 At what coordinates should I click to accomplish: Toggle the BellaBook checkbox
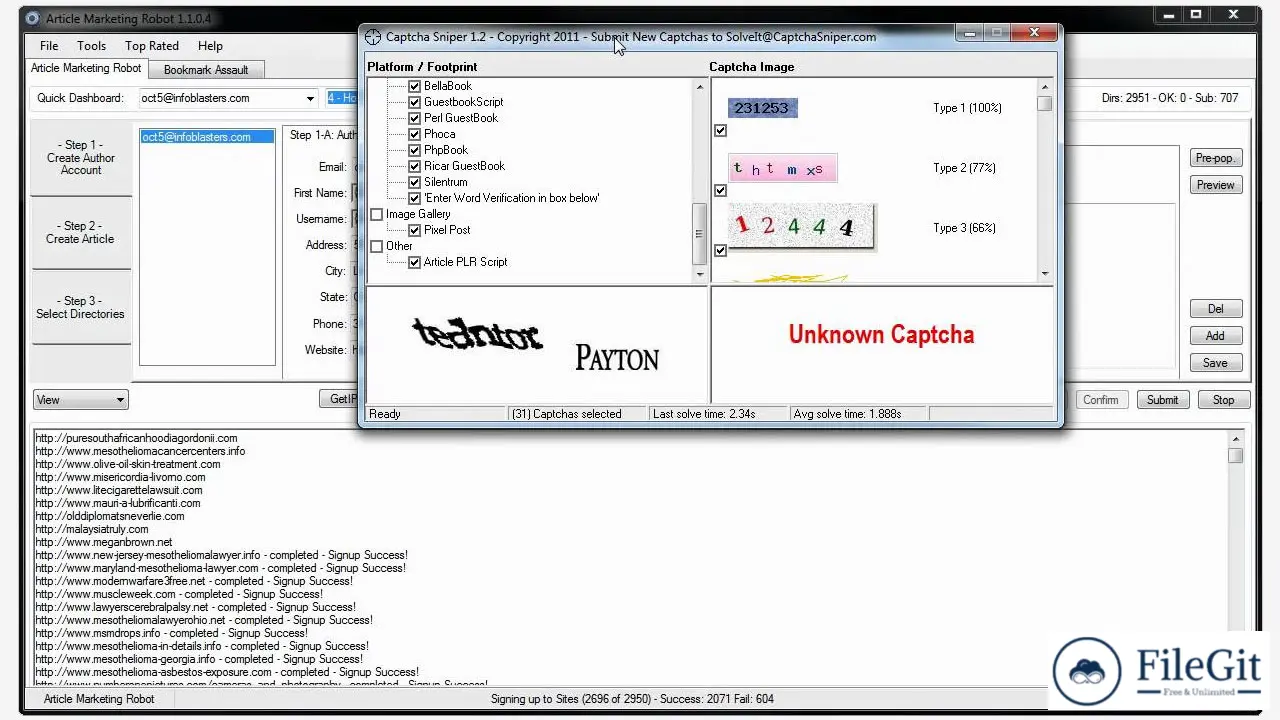click(x=414, y=86)
